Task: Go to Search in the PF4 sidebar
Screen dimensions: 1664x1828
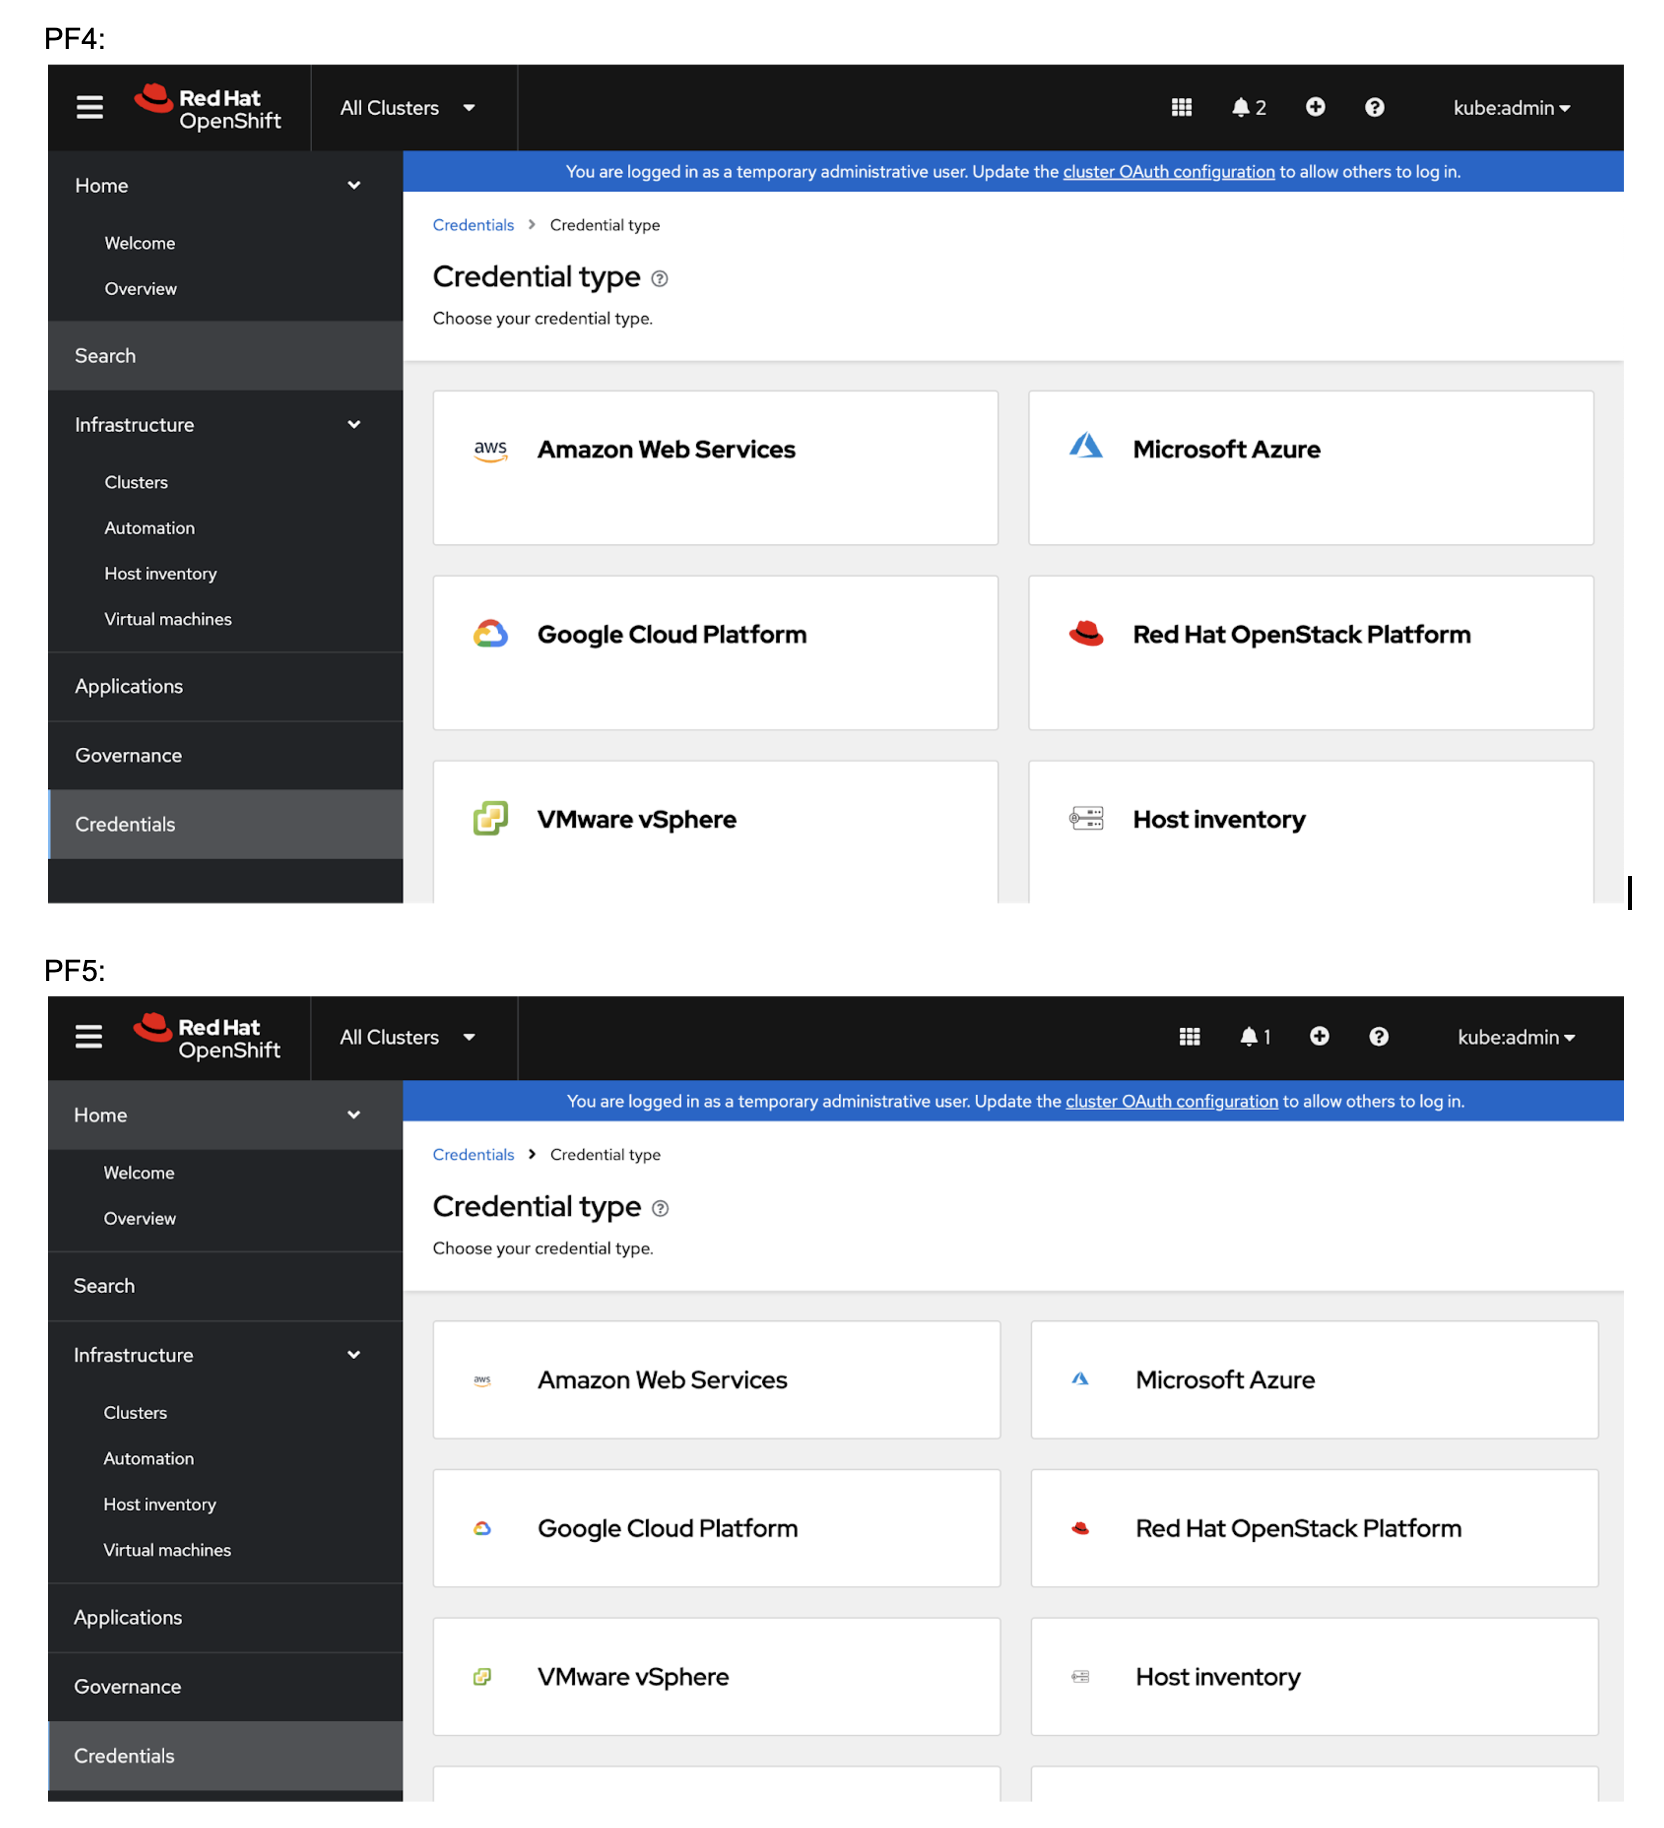Action: [x=226, y=356]
